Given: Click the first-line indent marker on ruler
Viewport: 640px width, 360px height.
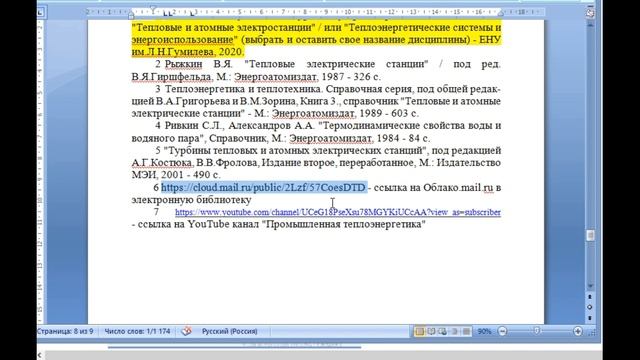Looking at the screenshot, I should click(x=153, y=9).
